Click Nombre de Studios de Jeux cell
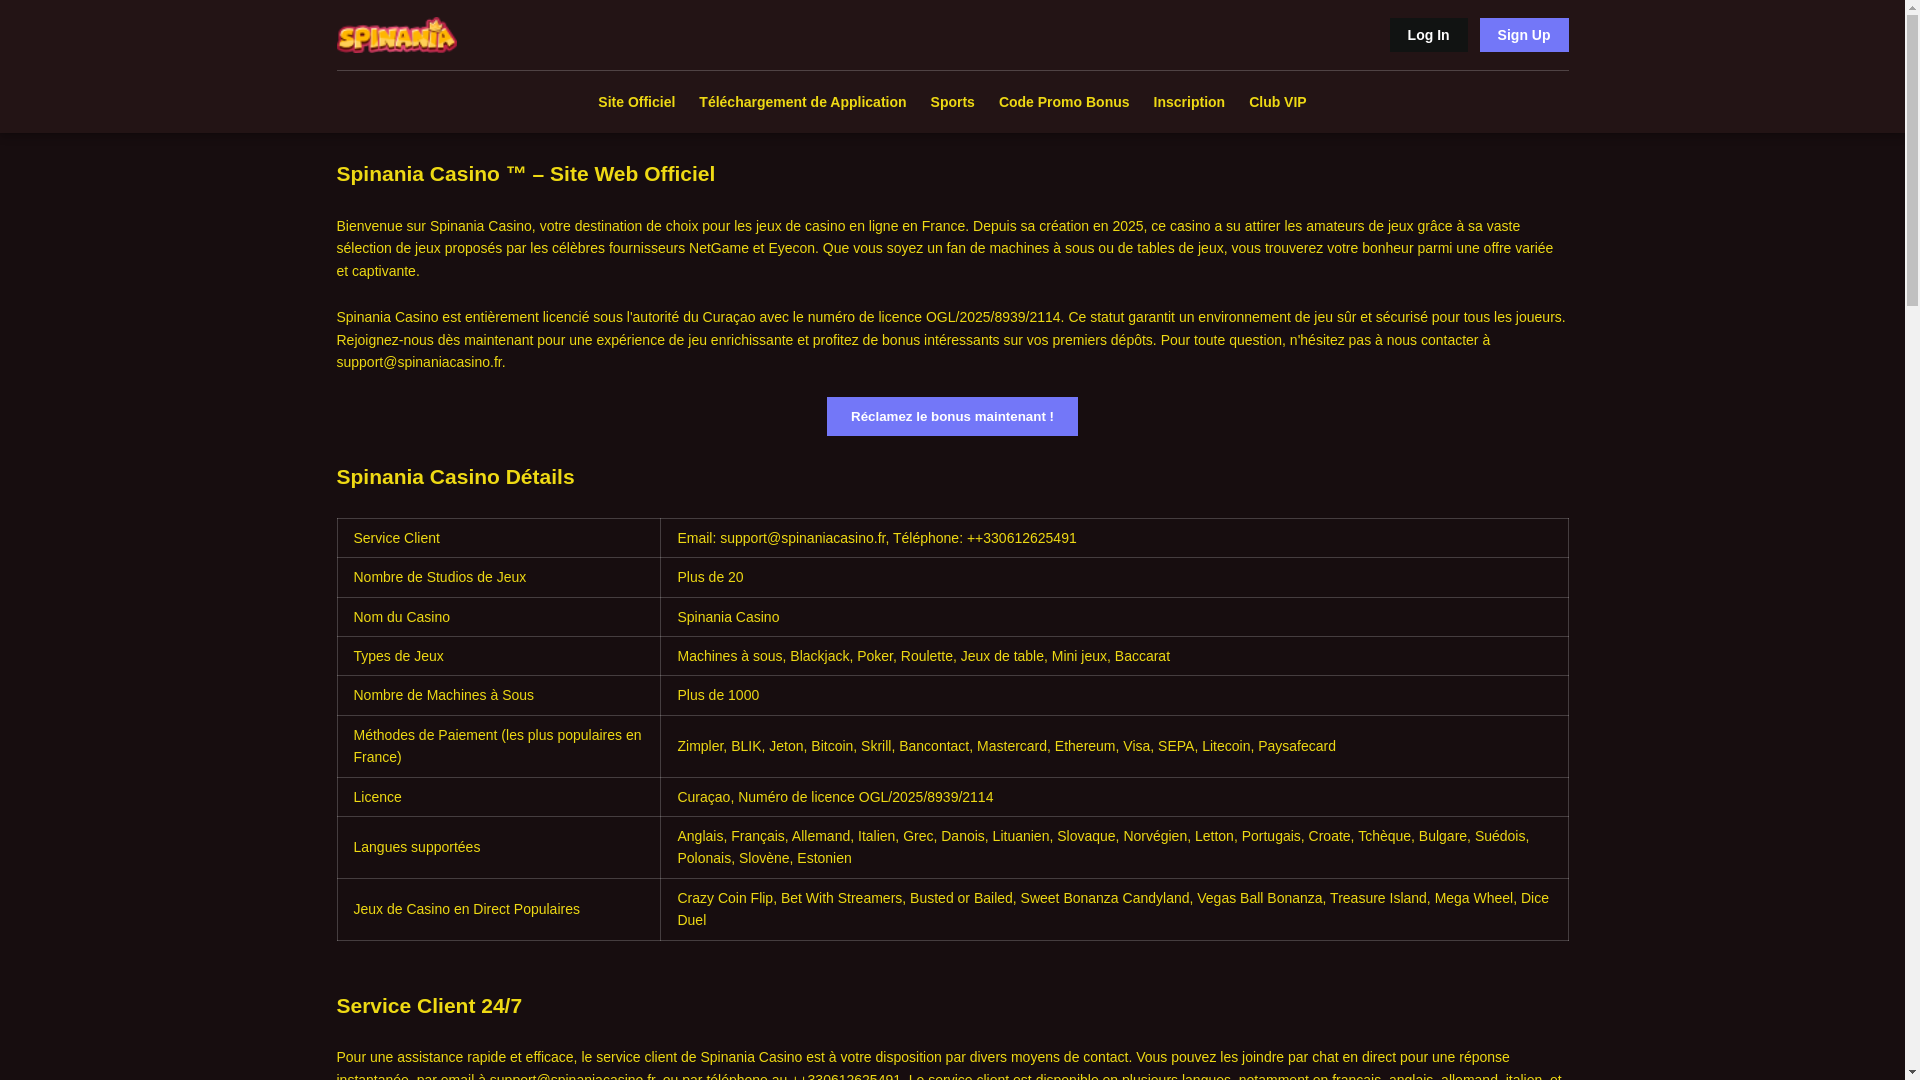 coord(498,577)
